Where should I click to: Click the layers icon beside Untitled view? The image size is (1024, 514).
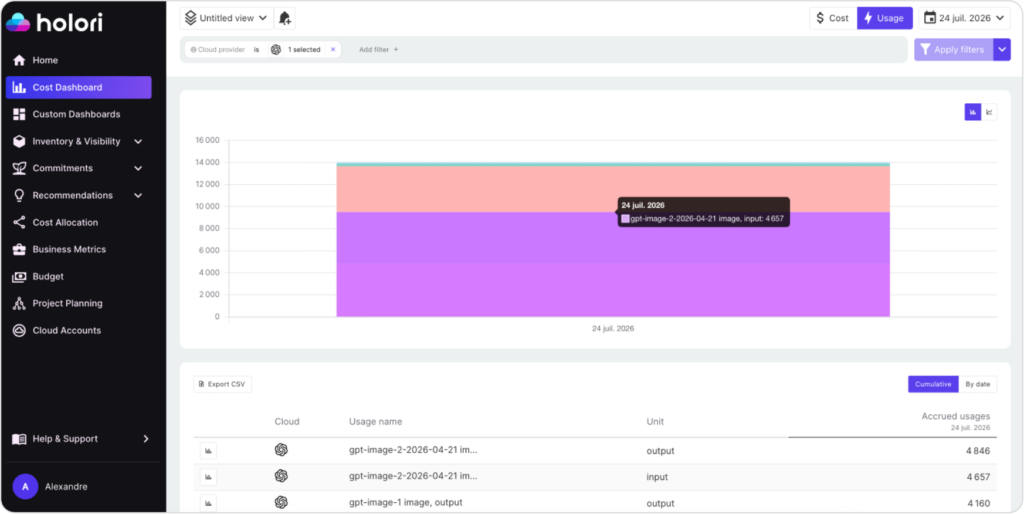[190, 18]
